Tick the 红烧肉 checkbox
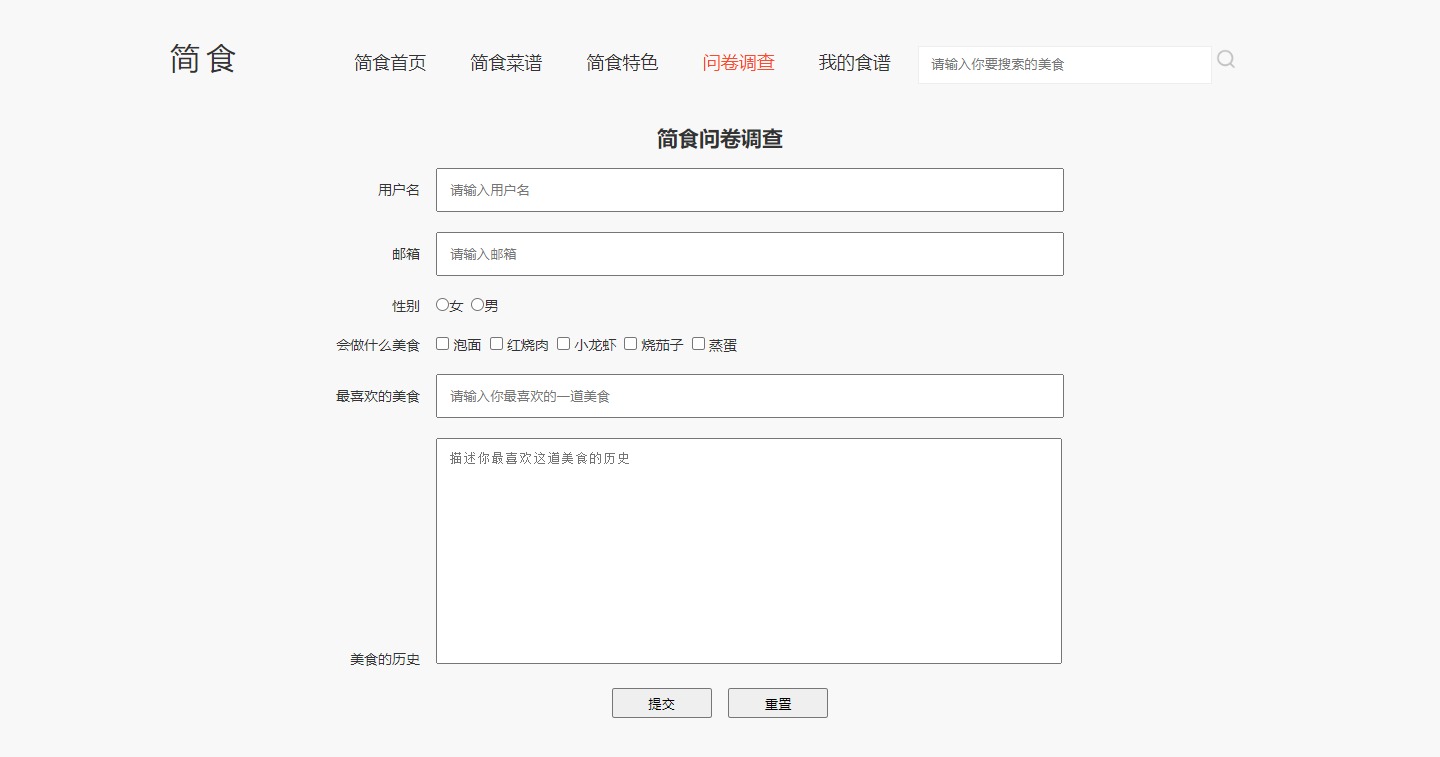Image resolution: width=1440 pixels, height=757 pixels. [497, 344]
